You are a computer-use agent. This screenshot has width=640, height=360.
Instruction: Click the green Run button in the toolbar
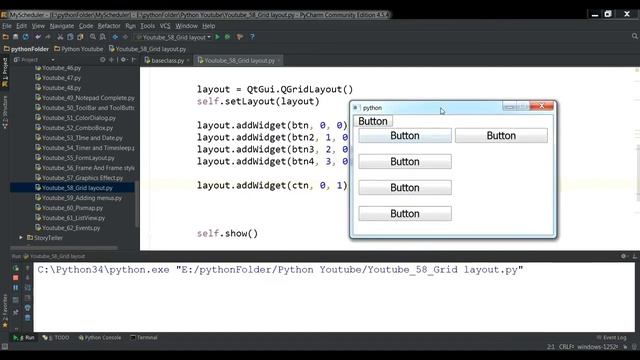218,37
